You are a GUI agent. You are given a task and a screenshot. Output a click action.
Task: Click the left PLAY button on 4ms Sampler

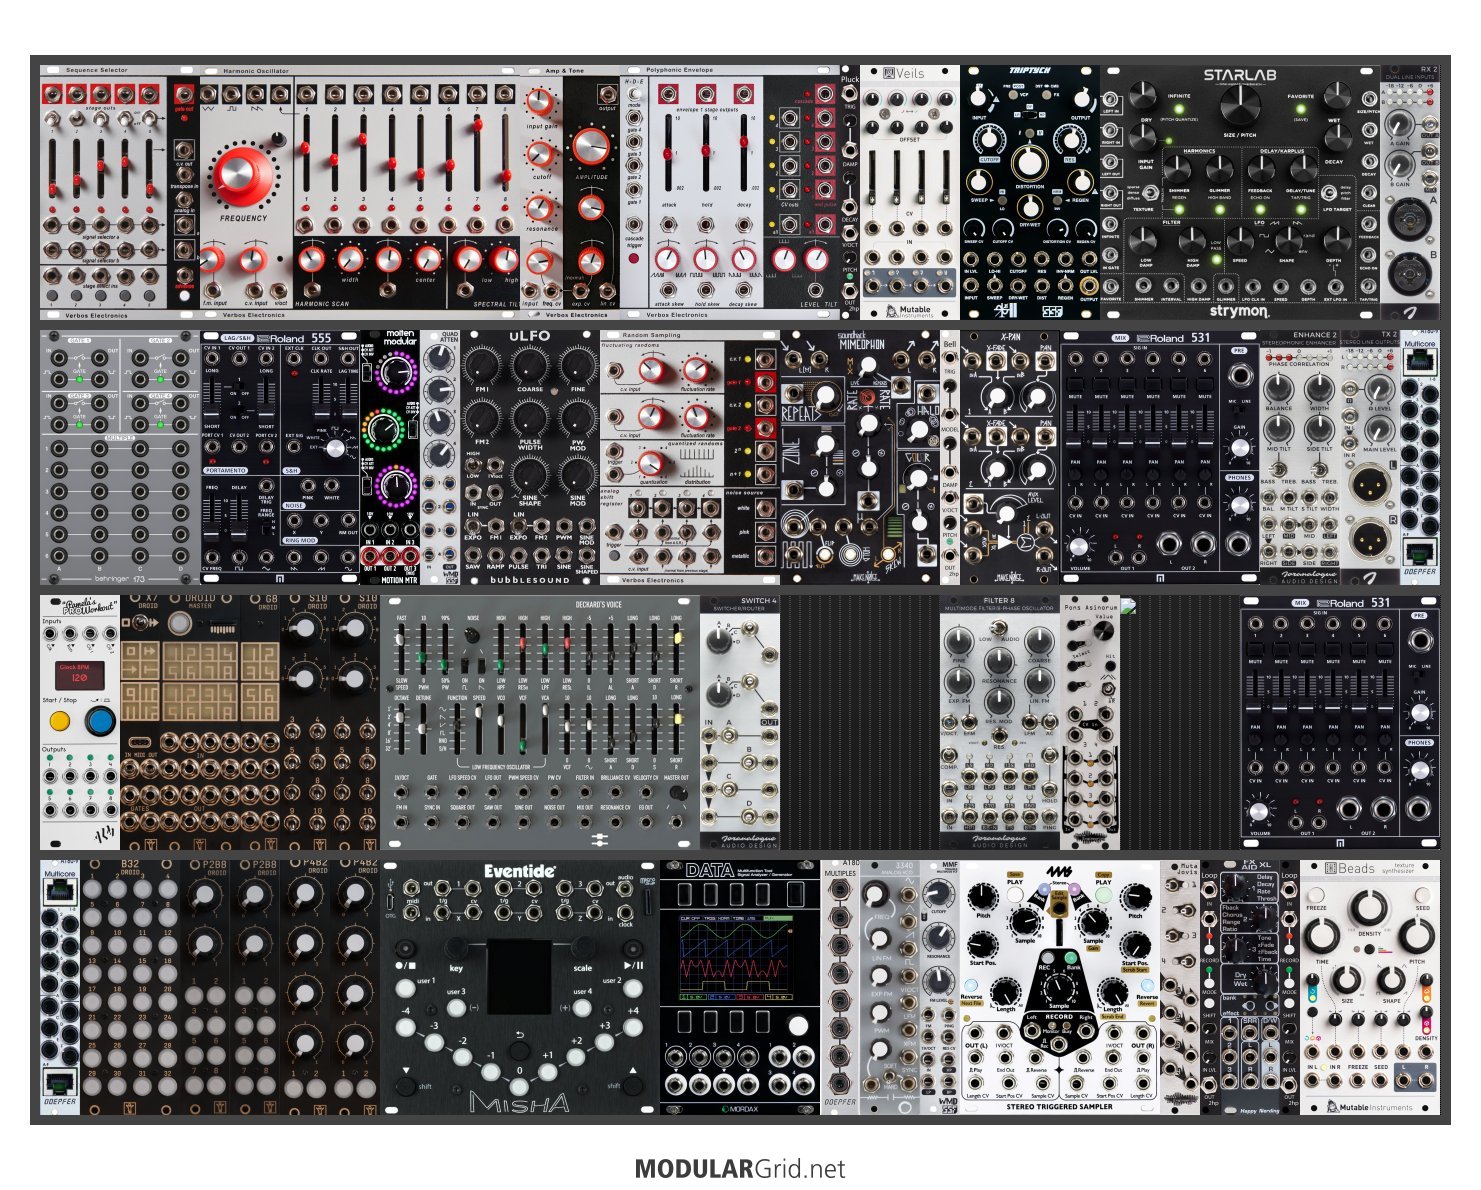1015,894
